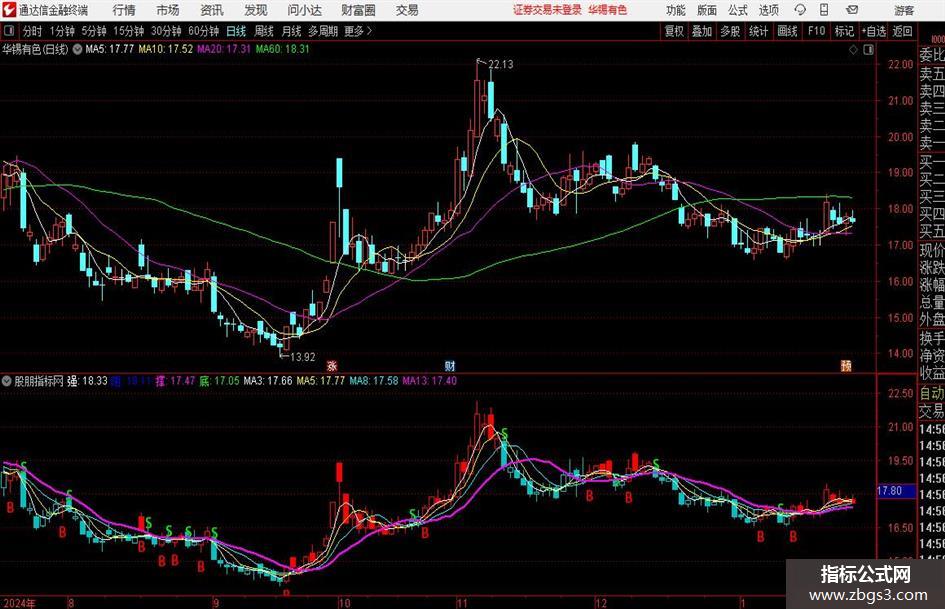Toggle the left panel icon beside 分时
The height and width of the screenshot is (609, 945).
click(9, 31)
